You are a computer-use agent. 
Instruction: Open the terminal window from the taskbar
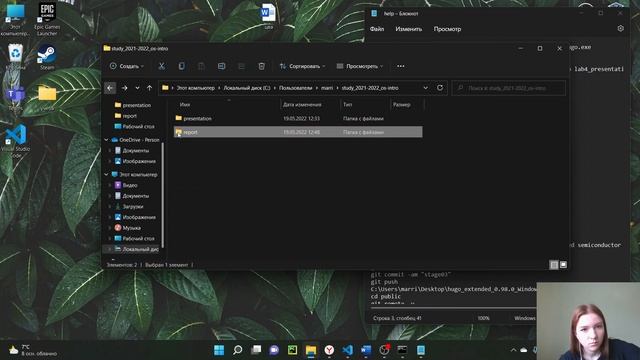click(x=402, y=350)
